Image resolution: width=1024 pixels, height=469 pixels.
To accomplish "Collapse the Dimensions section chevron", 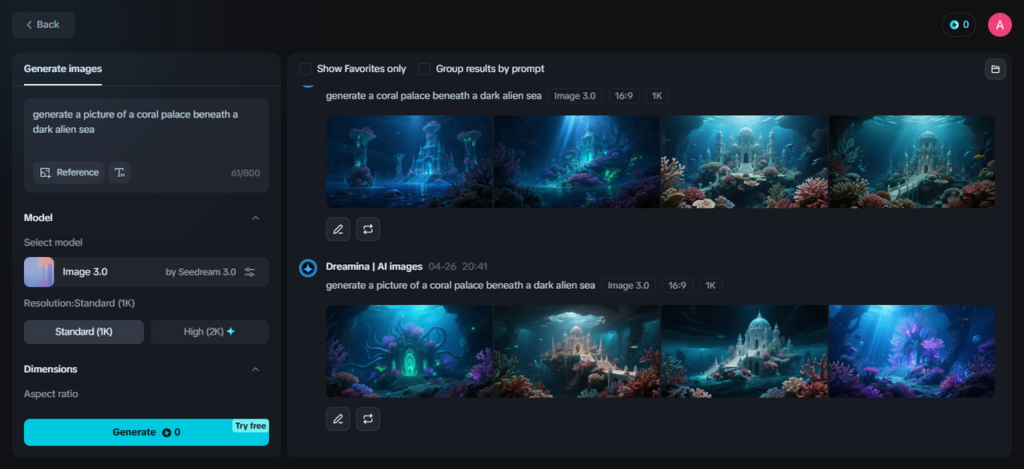I will 255,369.
